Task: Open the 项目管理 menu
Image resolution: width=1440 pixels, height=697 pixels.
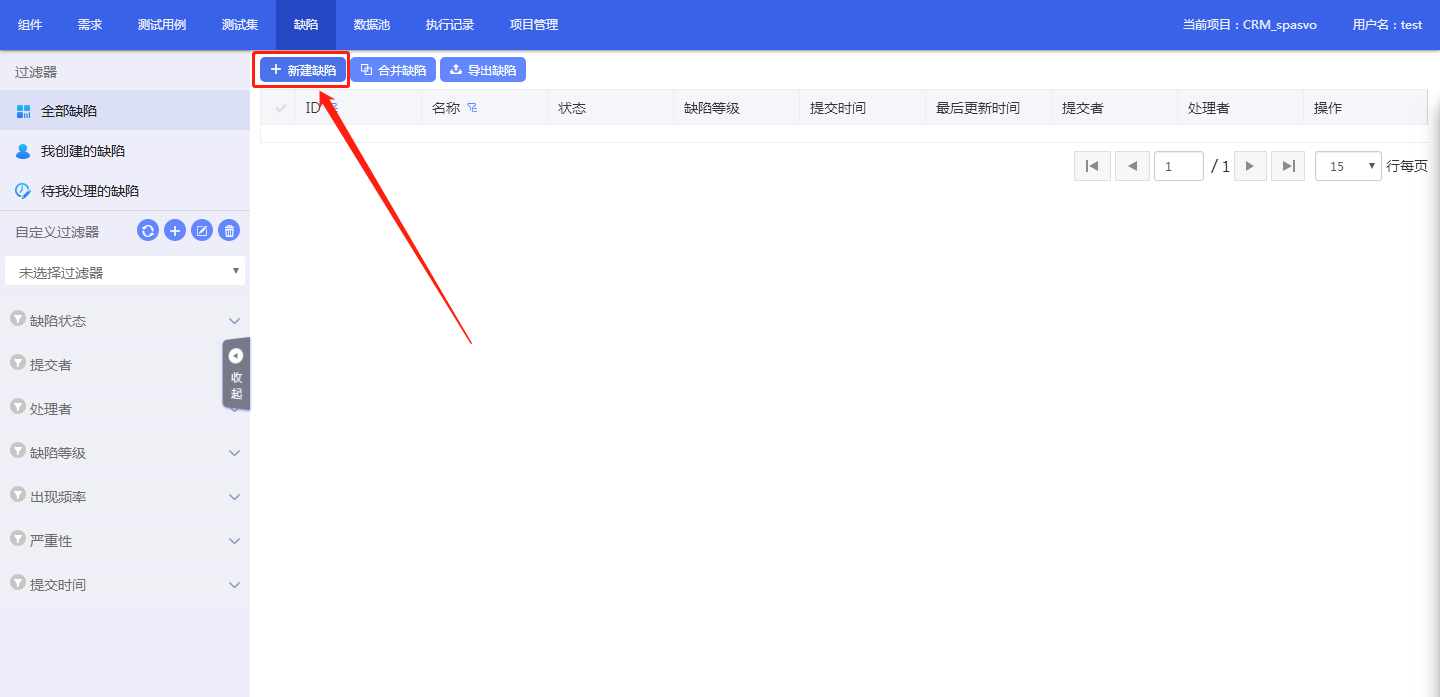Action: coord(534,25)
